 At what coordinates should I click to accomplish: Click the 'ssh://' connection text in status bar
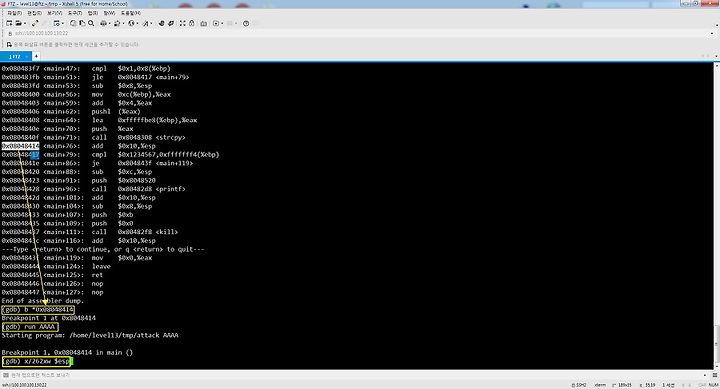(24, 385)
